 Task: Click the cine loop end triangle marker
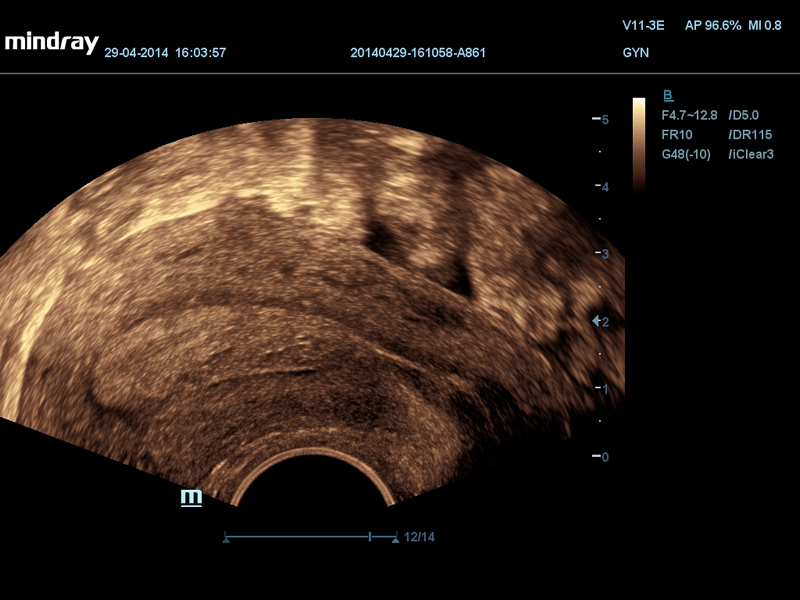coord(396,540)
